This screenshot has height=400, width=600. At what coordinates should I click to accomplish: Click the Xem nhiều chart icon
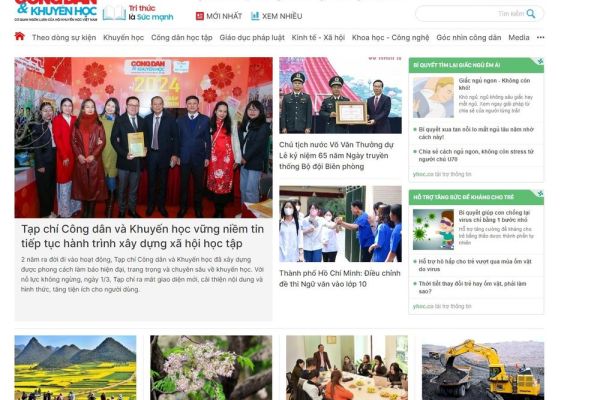coord(255,16)
